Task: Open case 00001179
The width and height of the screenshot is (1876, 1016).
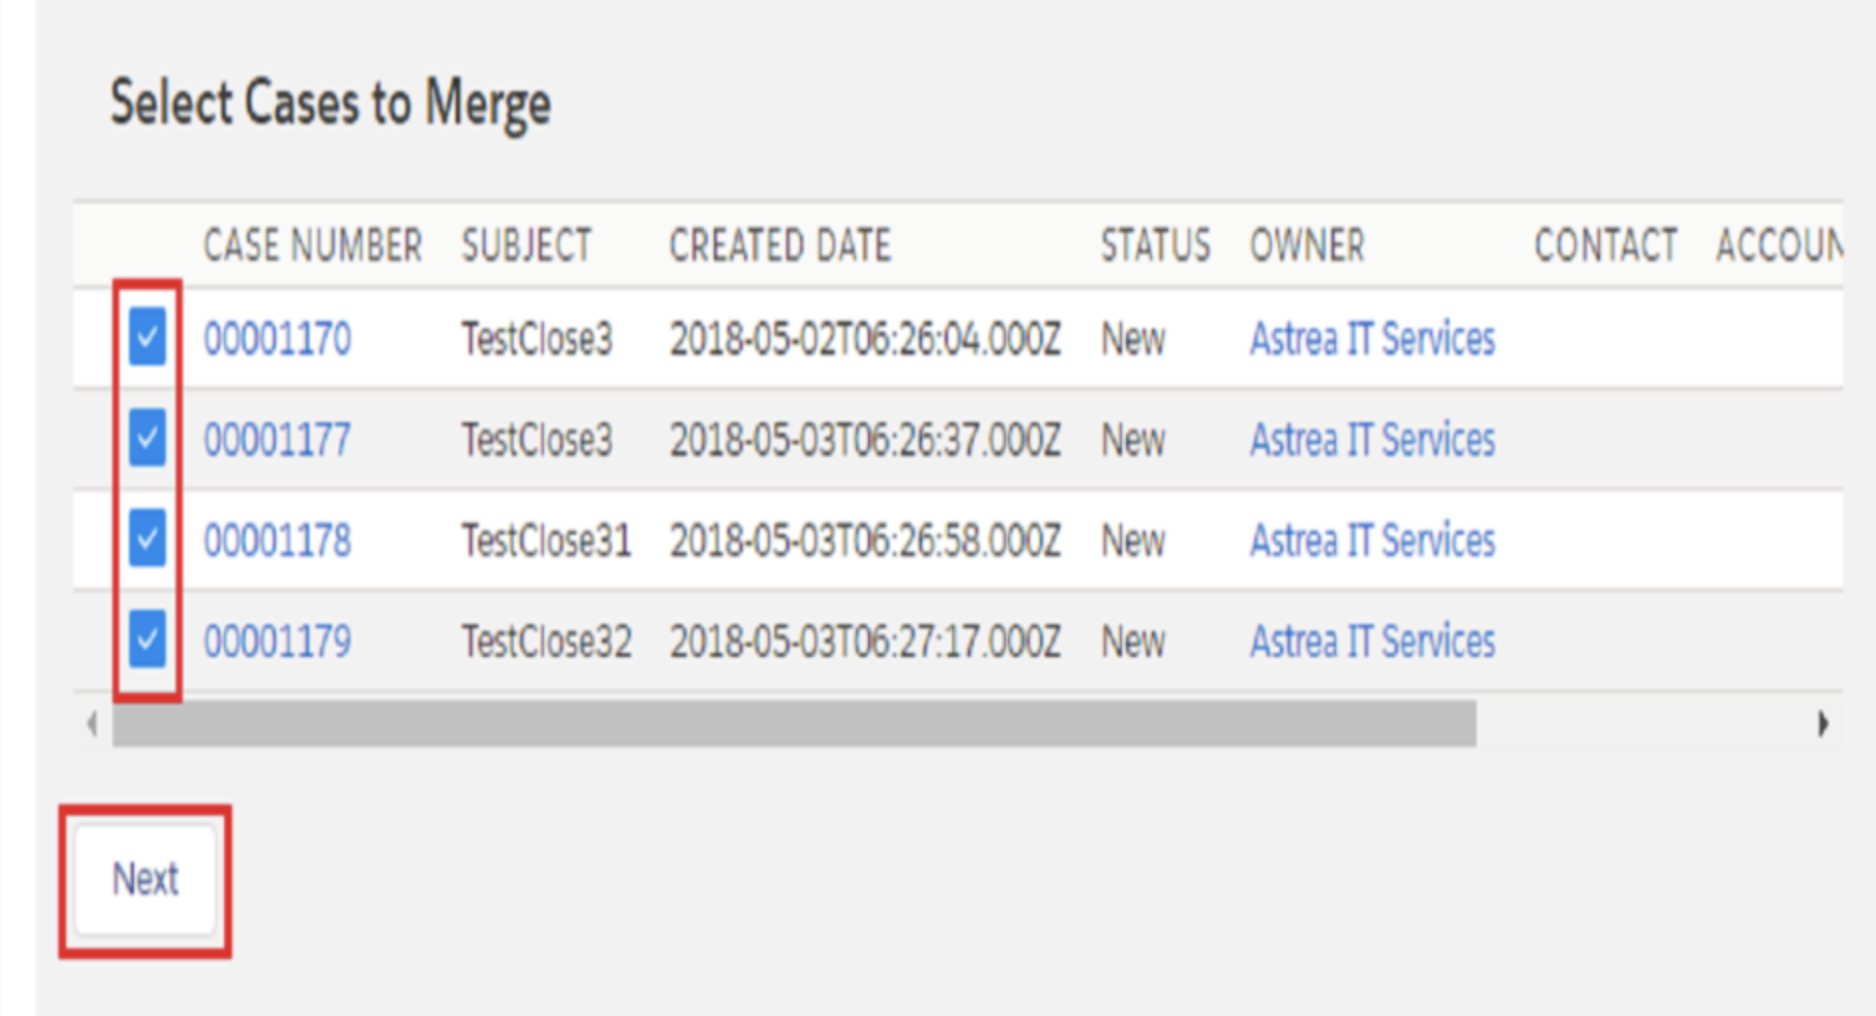Action: [277, 641]
